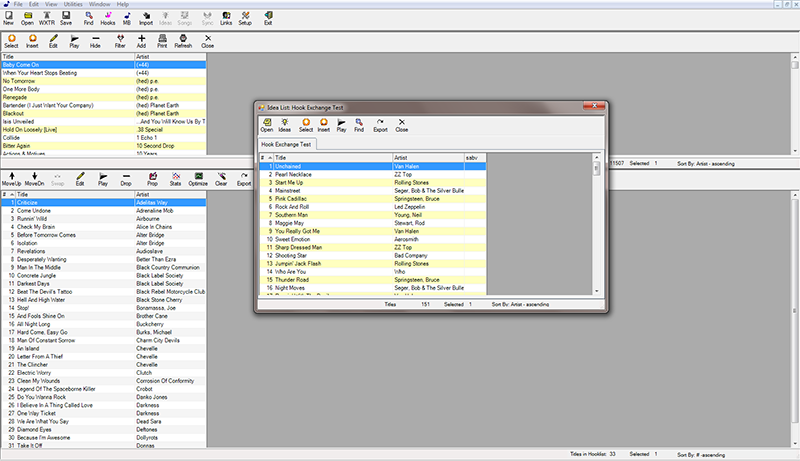This screenshot has width=800, height=461.
Task: Click the Idea List vertical scrollbar up arrow
Action: (595, 158)
